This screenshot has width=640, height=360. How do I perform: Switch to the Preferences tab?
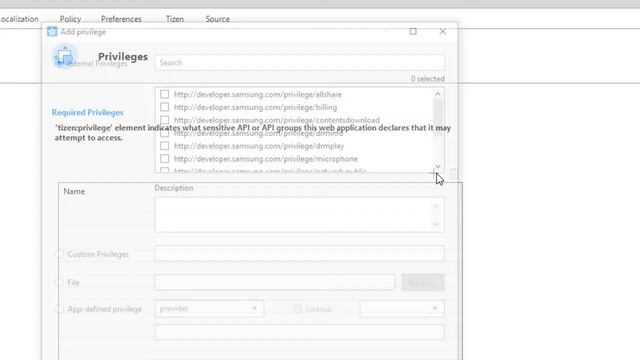pos(121,19)
